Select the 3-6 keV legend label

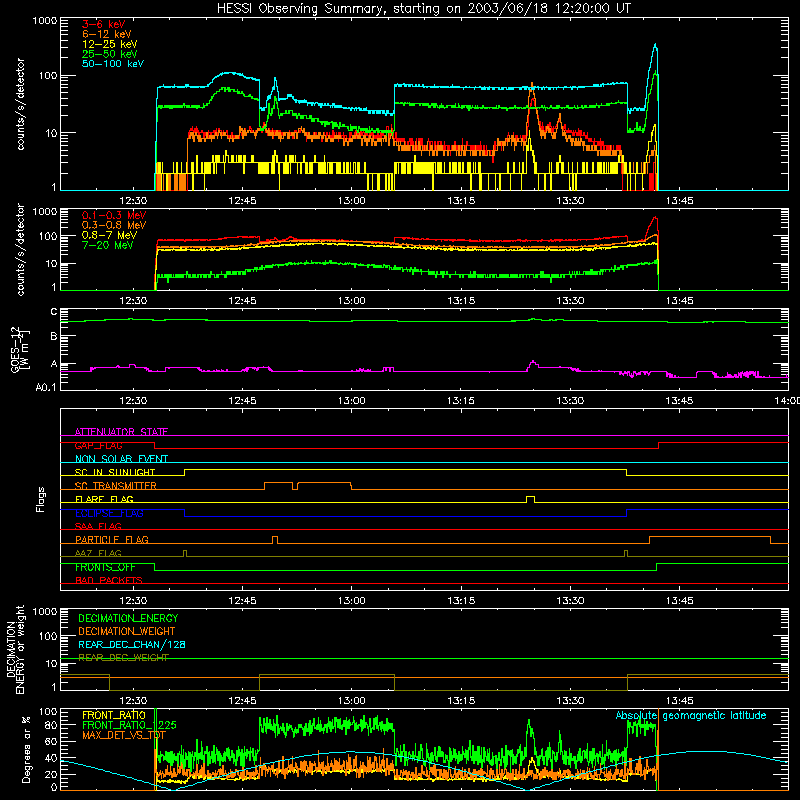(104, 24)
